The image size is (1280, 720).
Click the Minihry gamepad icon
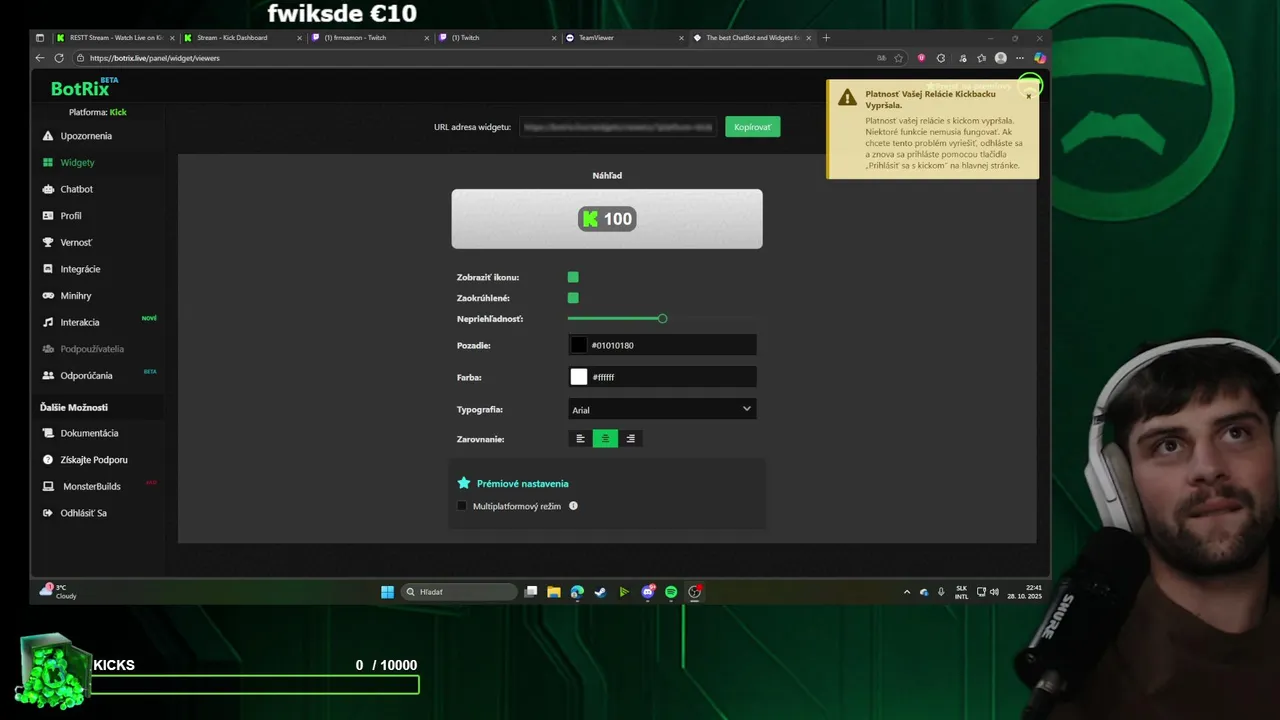coord(48,296)
